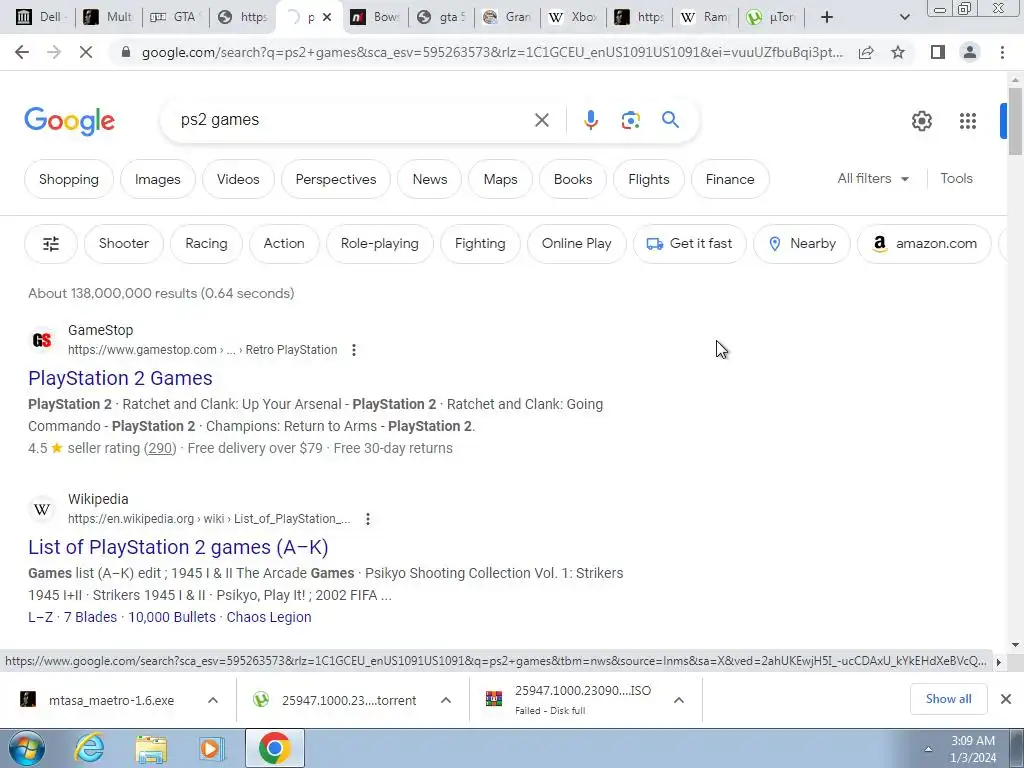Viewport: 1024px width, 768px height.
Task: Click the share page icon in address bar
Action: point(866,52)
